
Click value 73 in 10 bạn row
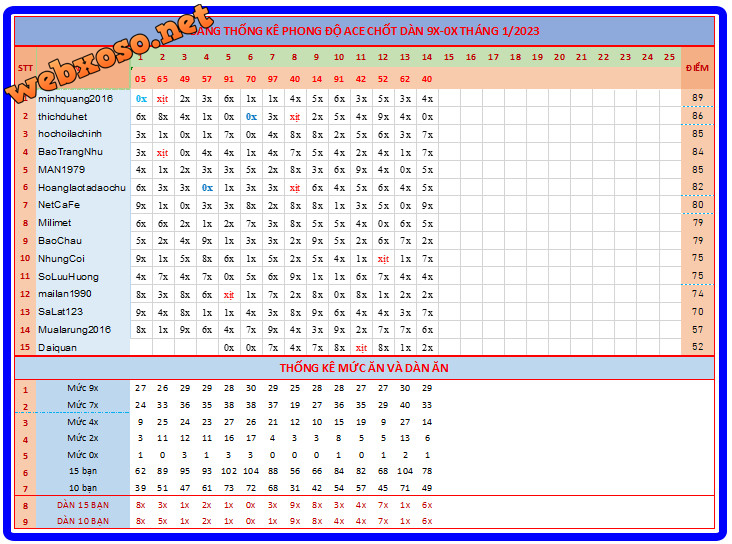(229, 488)
